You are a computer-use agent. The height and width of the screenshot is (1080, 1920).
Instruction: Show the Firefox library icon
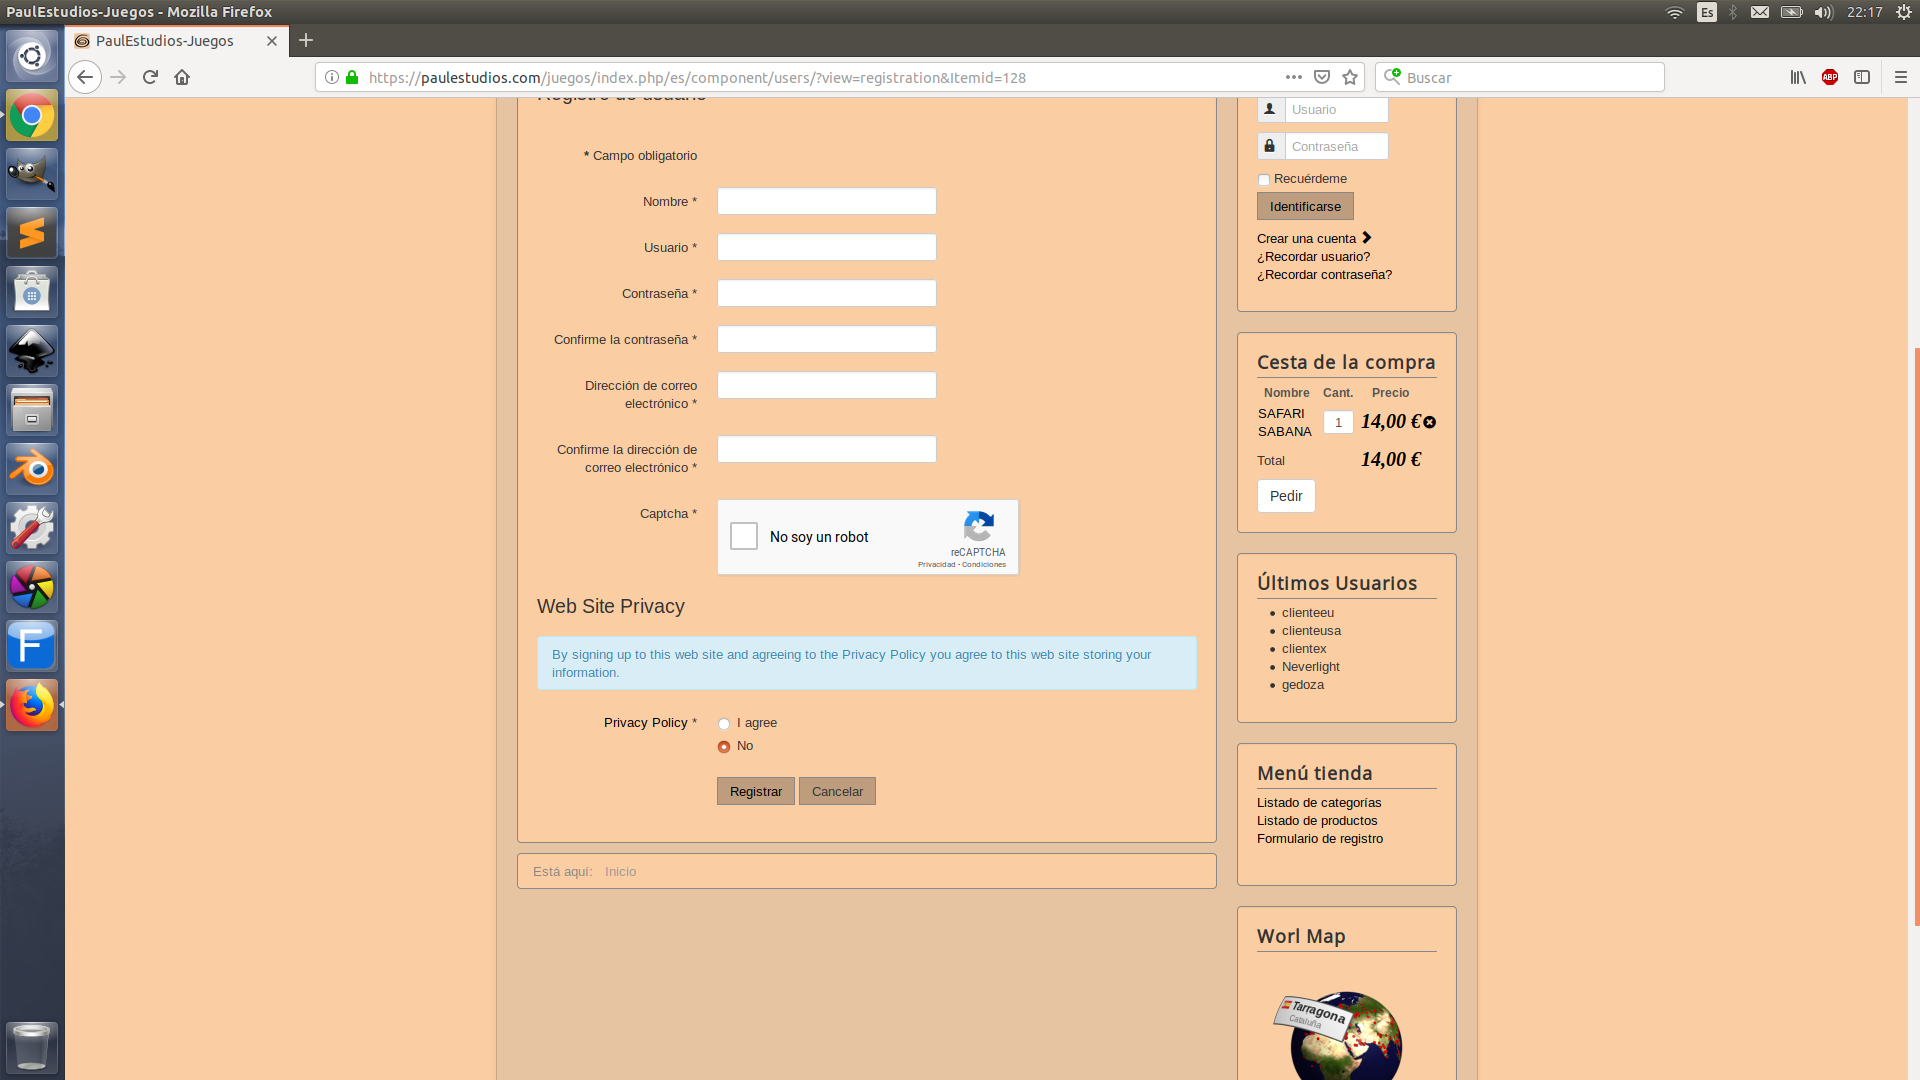pos(1798,77)
